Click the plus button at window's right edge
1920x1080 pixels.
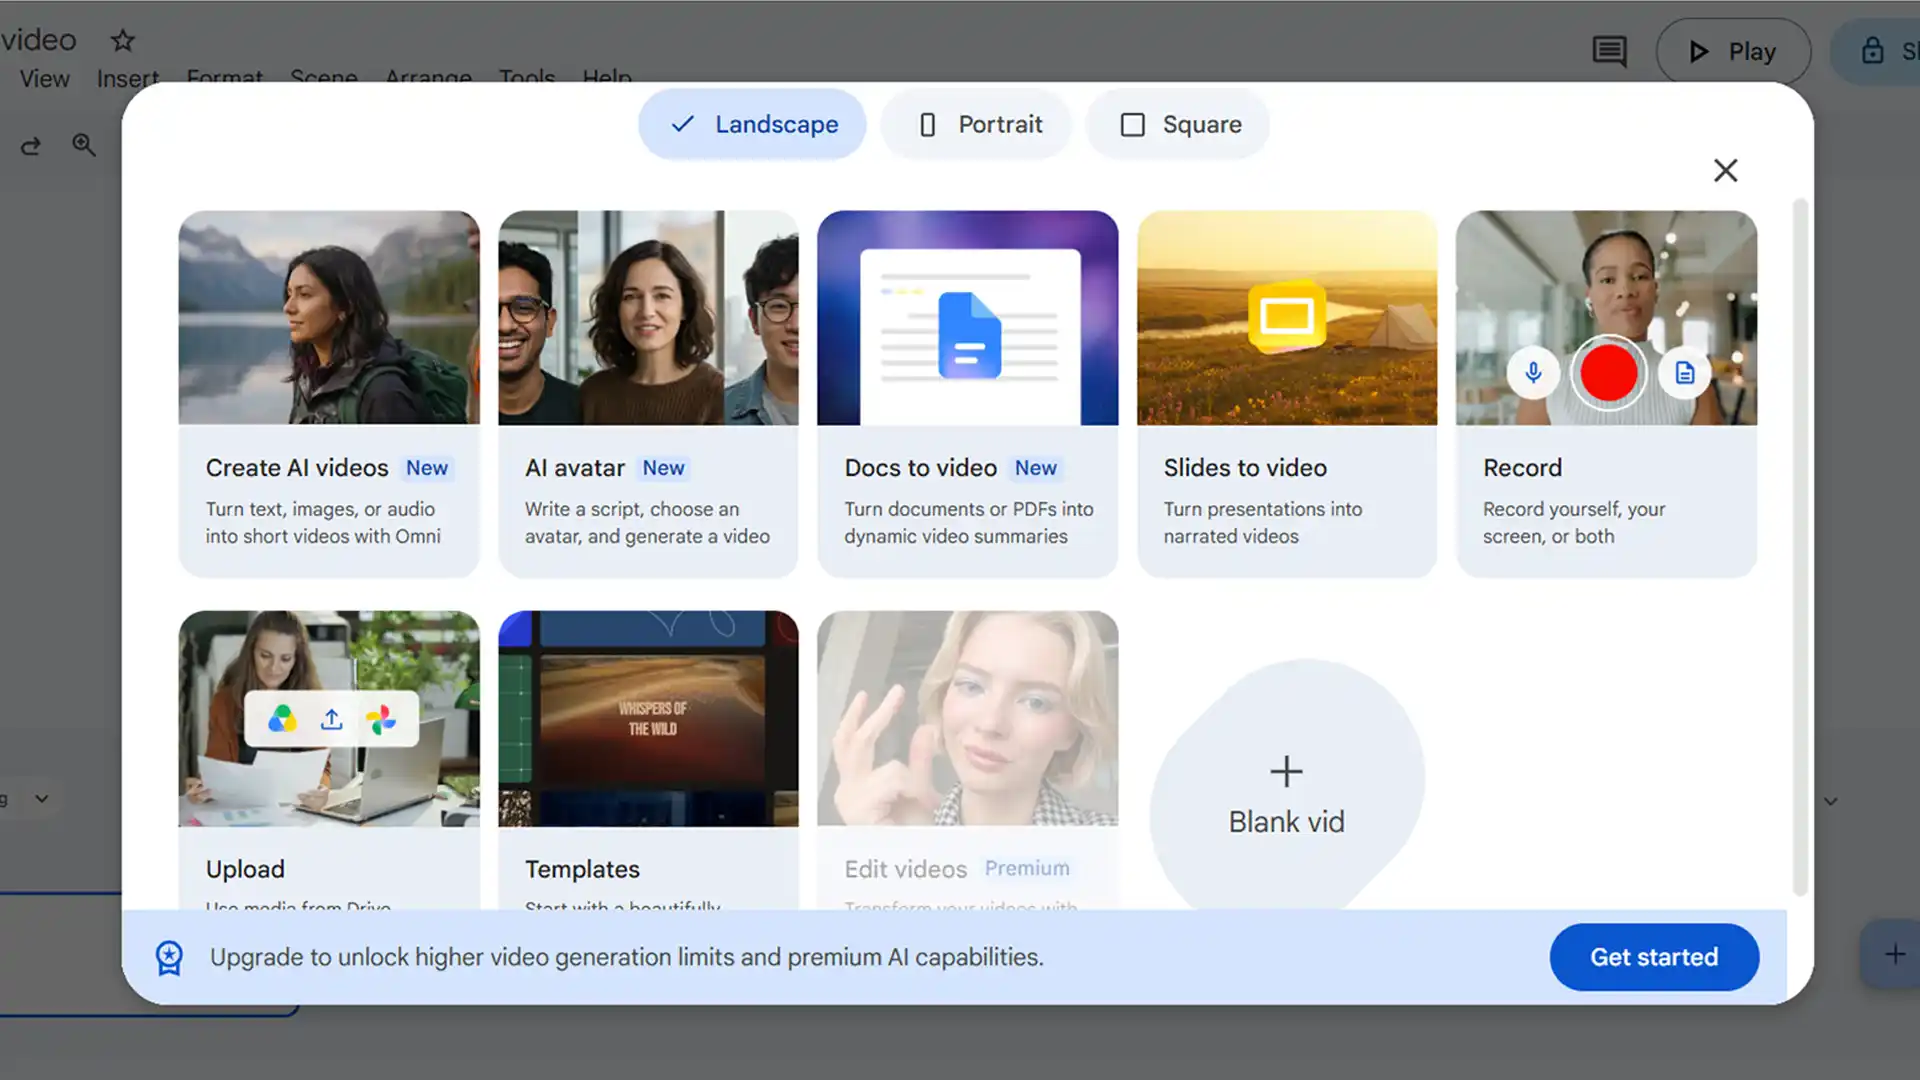(x=1894, y=954)
